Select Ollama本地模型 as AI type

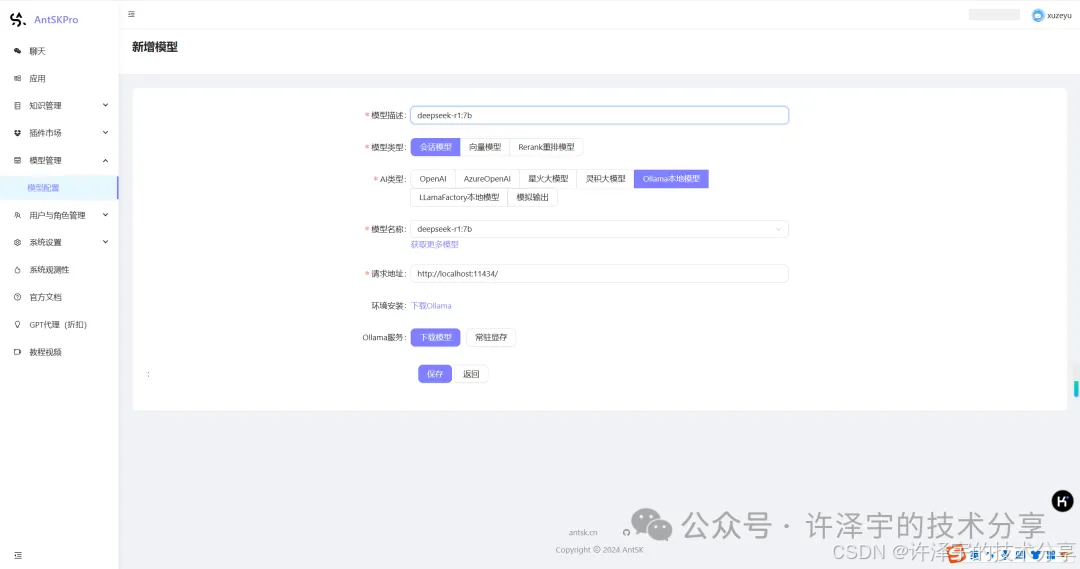coord(671,178)
